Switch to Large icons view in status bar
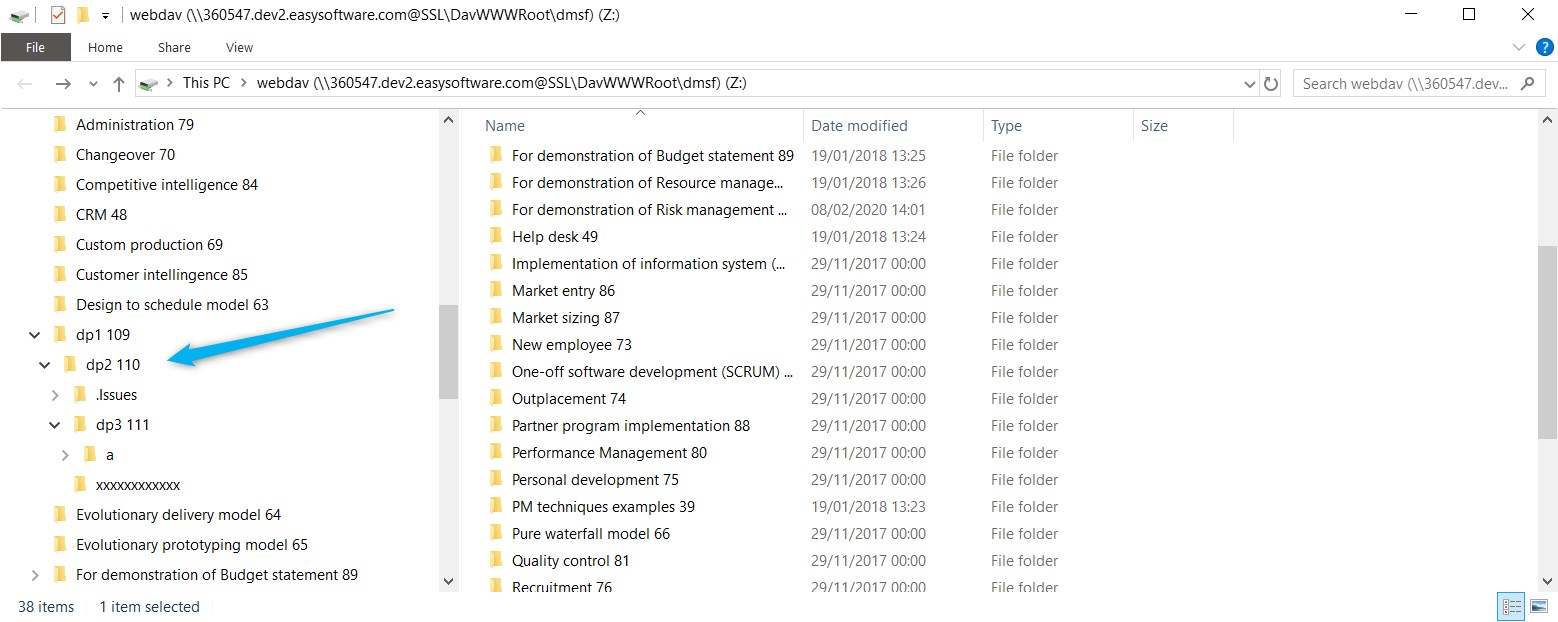1558x622 pixels. click(x=1538, y=607)
